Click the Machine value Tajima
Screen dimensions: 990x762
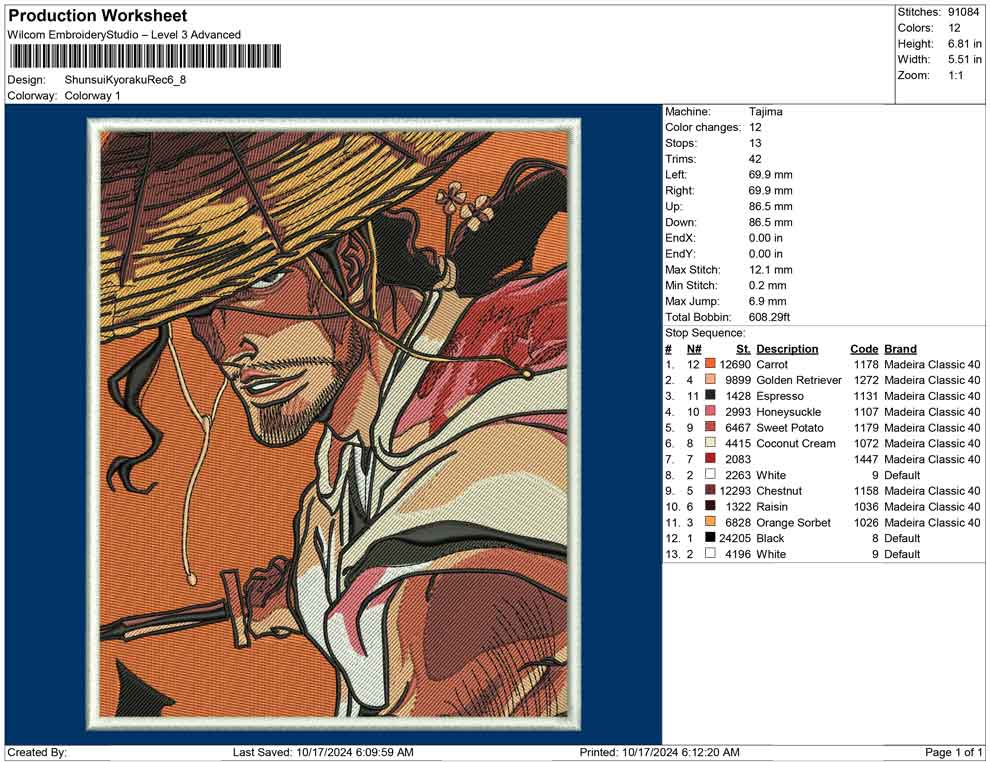pyautogui.click(x=766, y=112)
